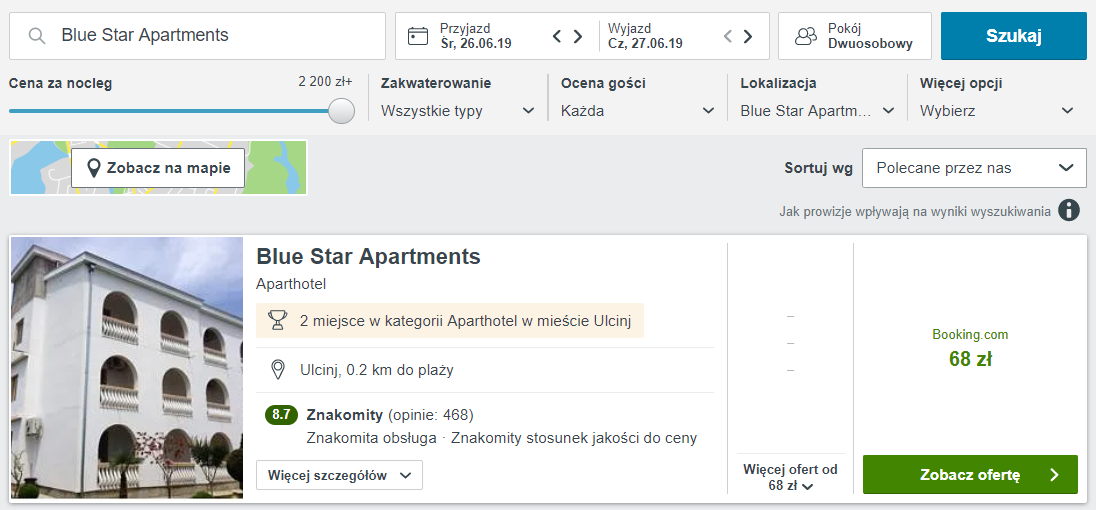
Task: Click the info icon about commissions
Action: click(x=1069, y=210)
